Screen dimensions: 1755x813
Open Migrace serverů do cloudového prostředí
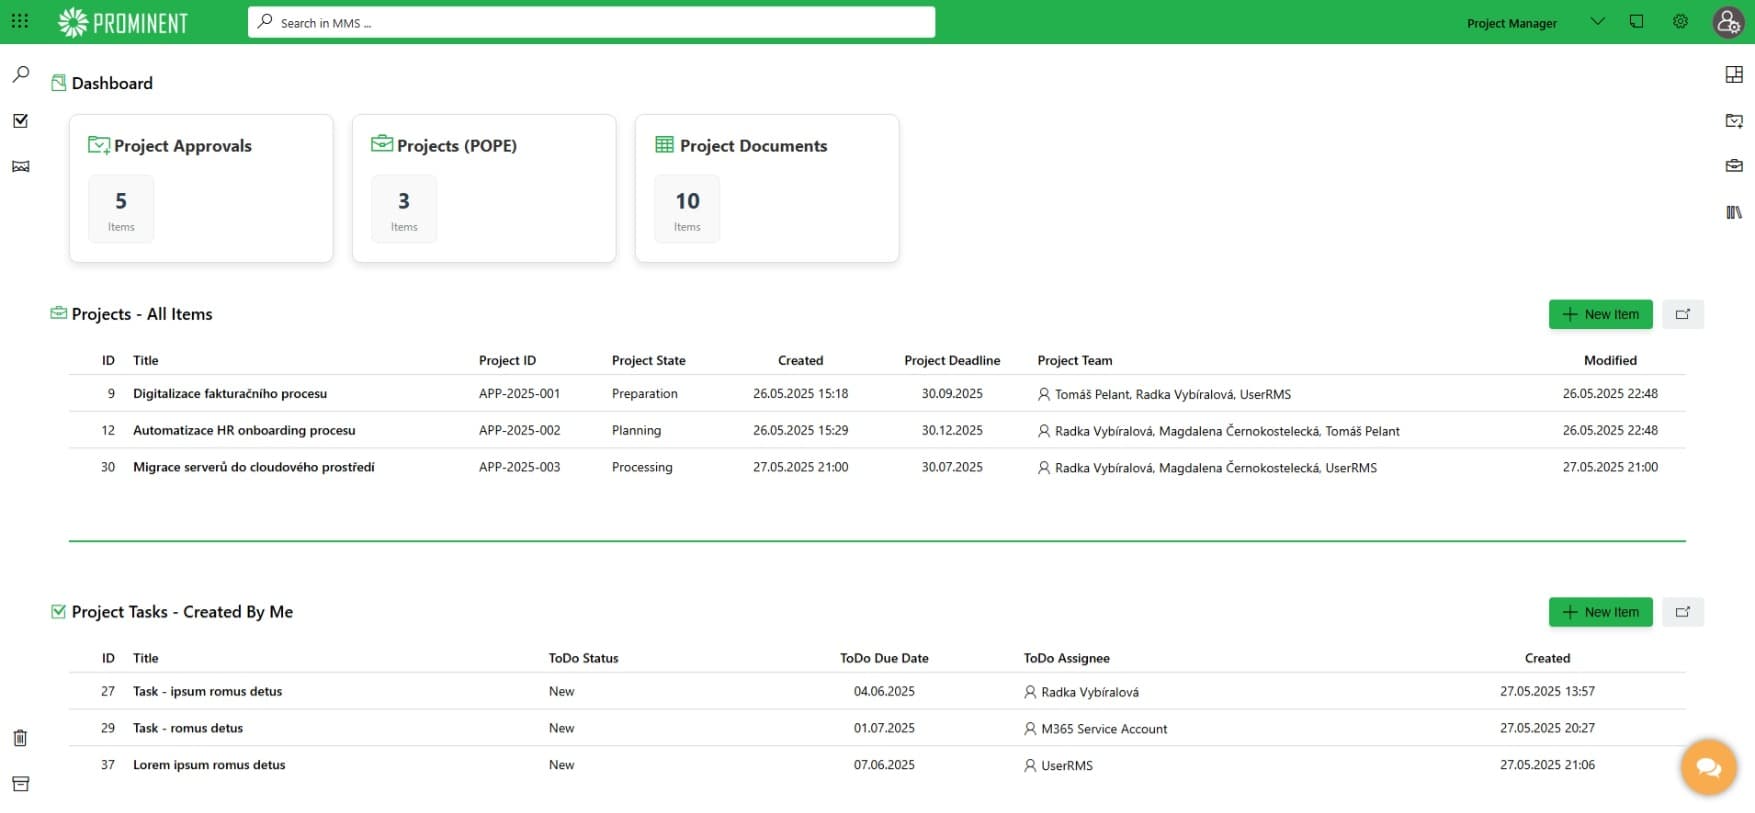click(254, 467)
